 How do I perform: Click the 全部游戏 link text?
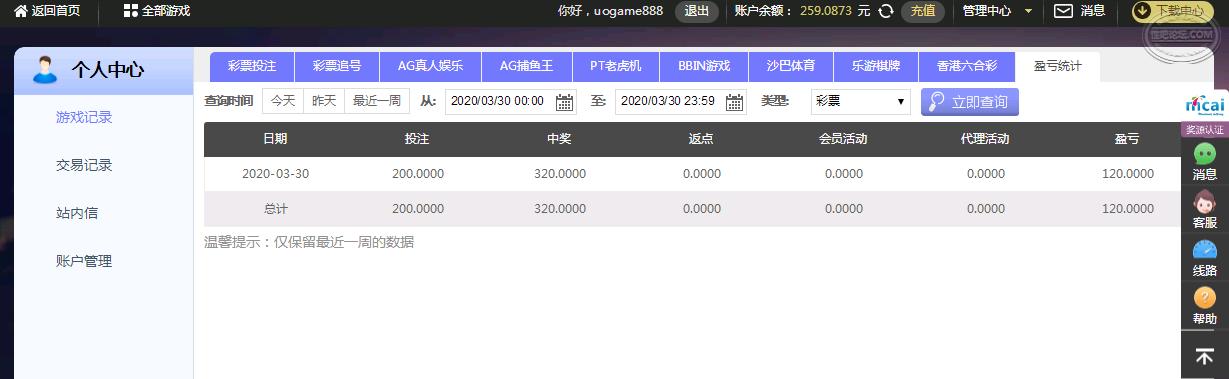(166, 11)
